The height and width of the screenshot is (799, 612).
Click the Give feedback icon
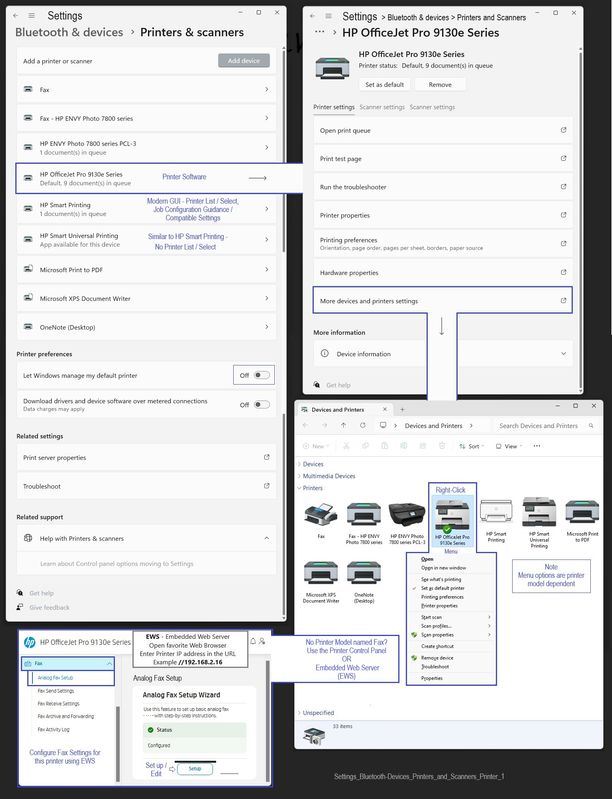[x=20, y=607]
